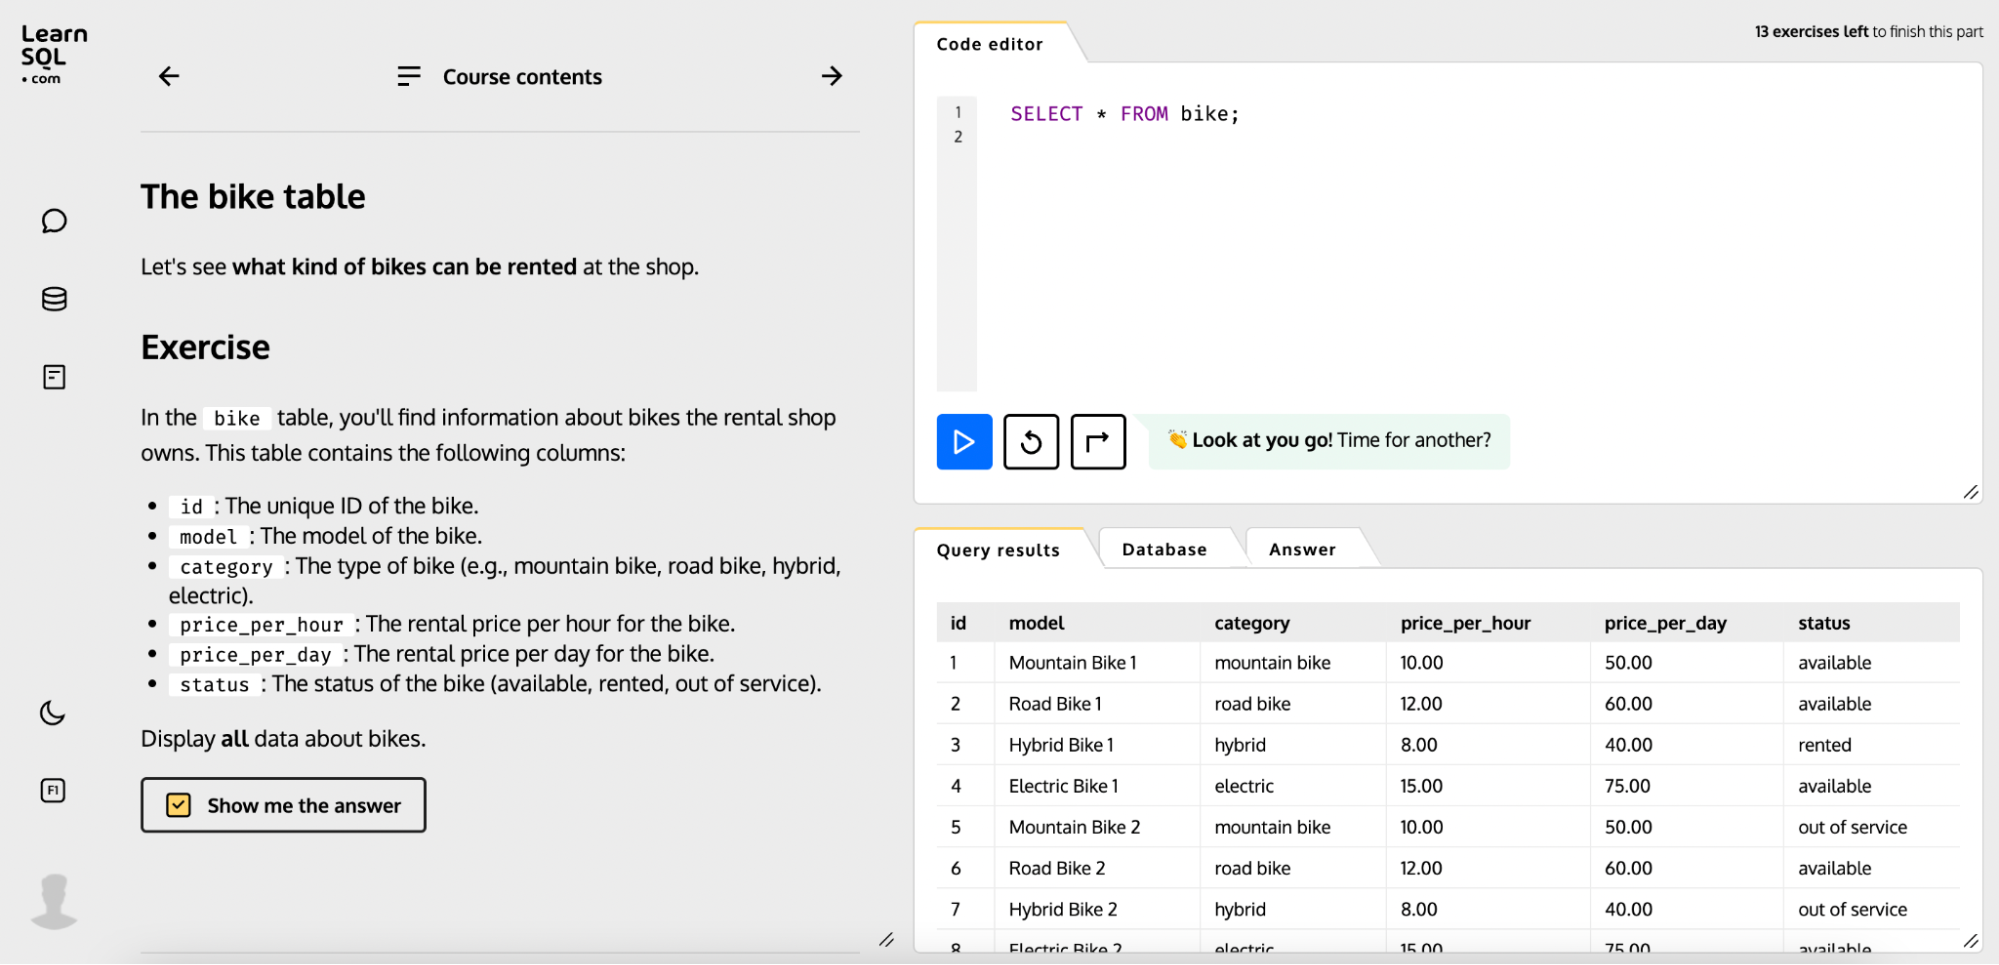1999x965 pixels.
Task: Open the Course contents list icon
Action: (409, 76)
